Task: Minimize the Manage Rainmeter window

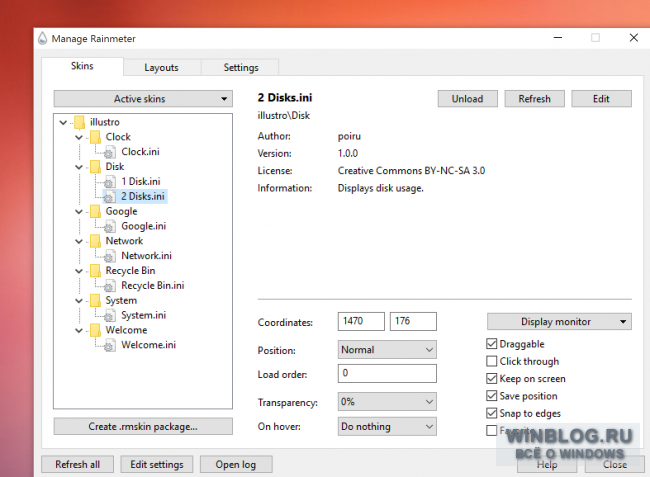Action: (x=558, y=38)
